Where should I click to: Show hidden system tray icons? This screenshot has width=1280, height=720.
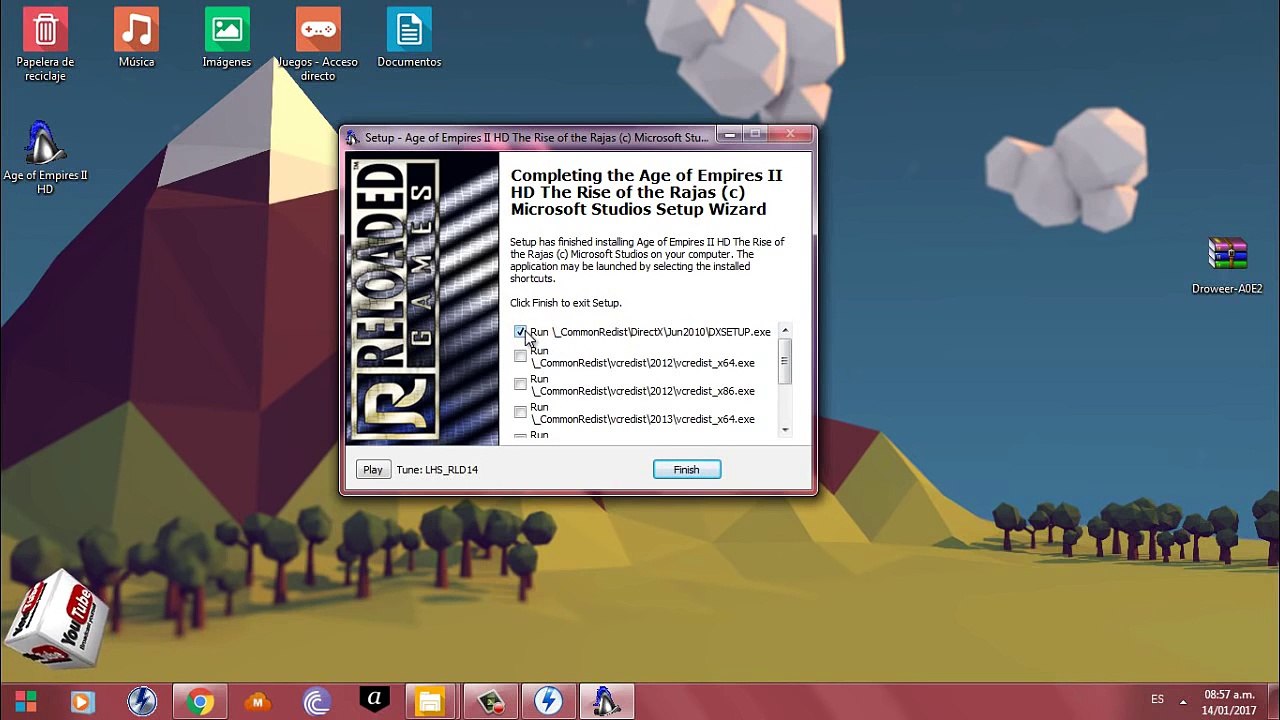[x=1183, y=701]
